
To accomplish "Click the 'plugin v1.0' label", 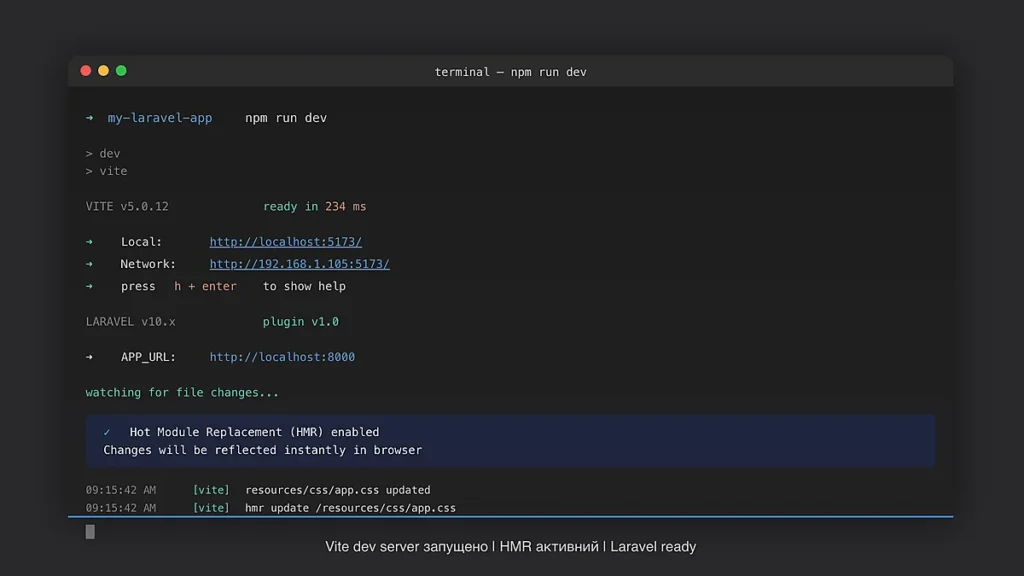I will (x=300, y=322).
